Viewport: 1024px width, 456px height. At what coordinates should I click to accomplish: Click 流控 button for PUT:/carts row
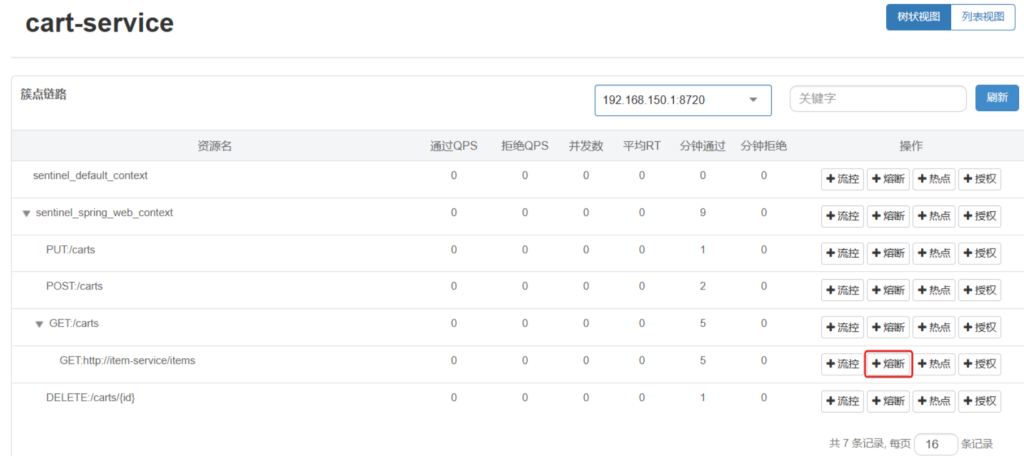(842, 253)
